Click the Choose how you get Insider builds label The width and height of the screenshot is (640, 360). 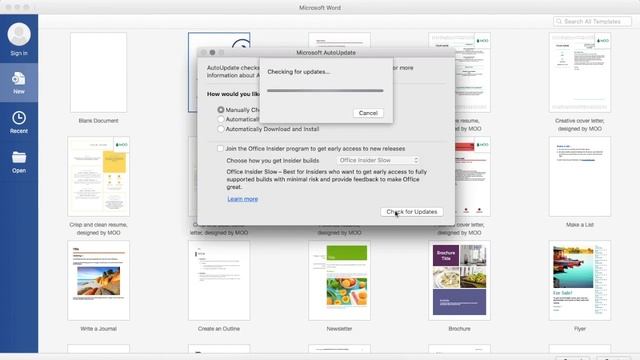pyautogui.click(x=273, y=161)
